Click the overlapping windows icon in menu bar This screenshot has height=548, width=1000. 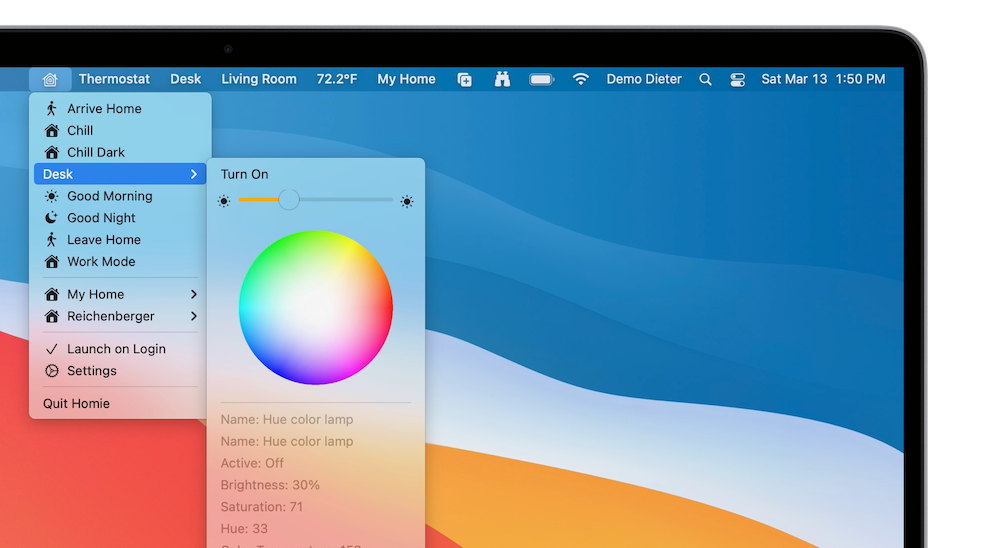tap(465, 79)
